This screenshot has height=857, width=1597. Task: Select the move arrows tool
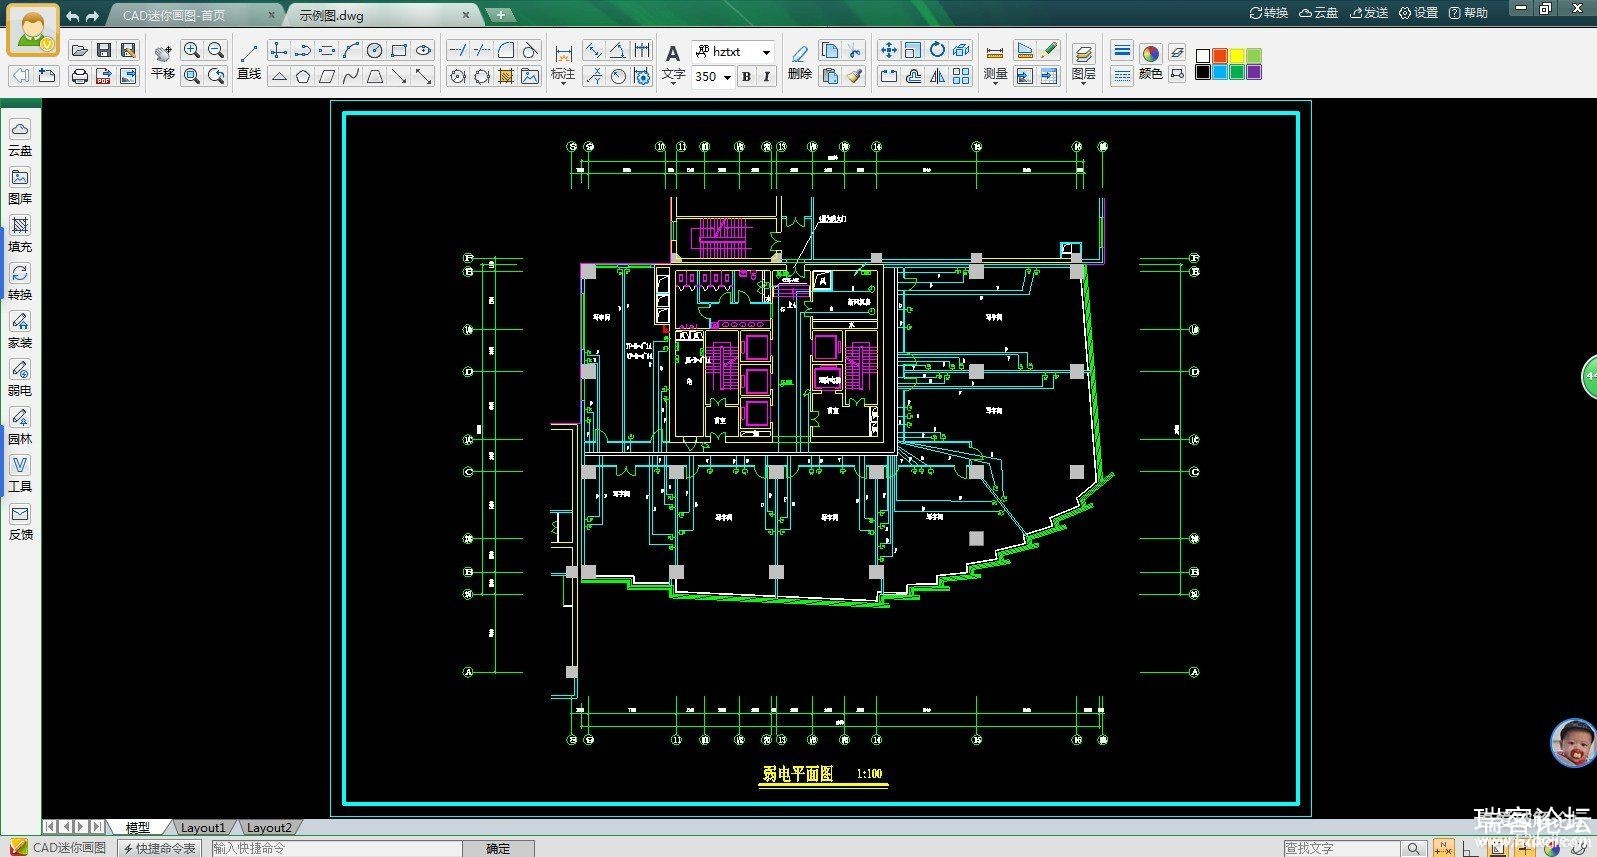[888, 50]
